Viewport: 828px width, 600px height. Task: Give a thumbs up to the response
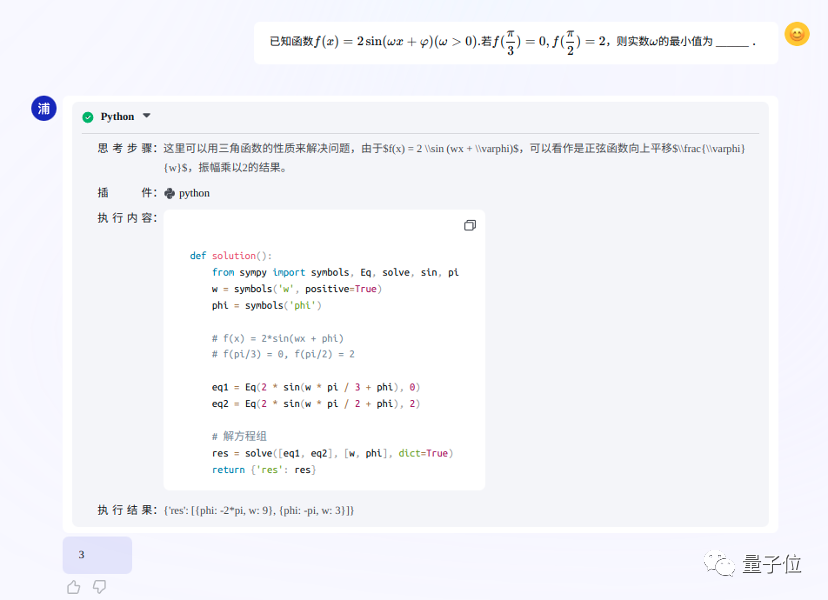[x=73, y=587]
